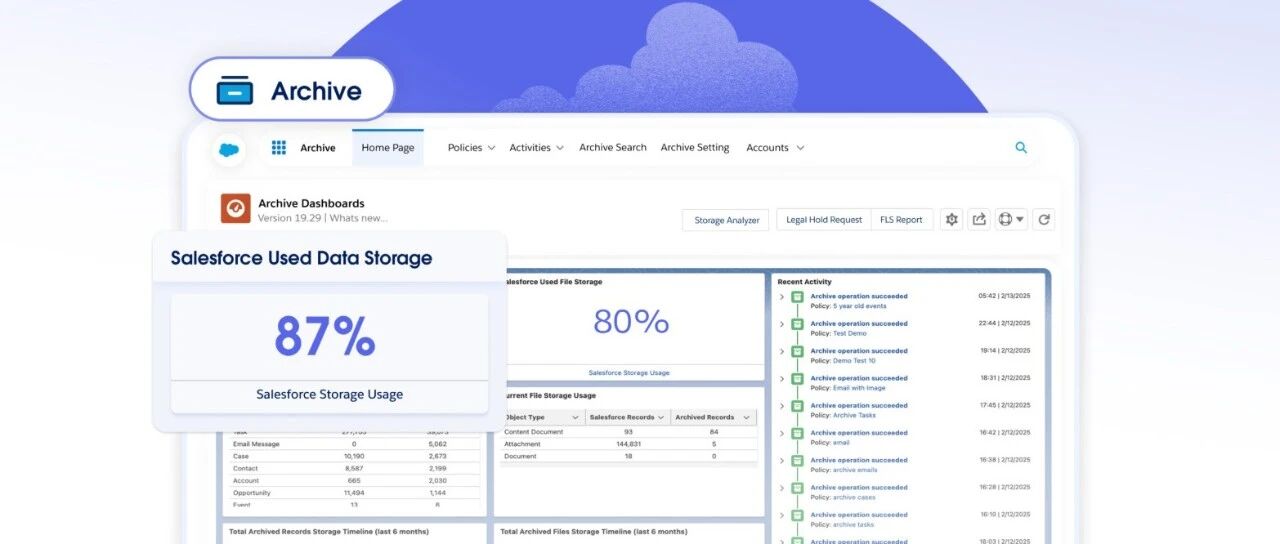Screen dimensions: 1280x544
Task: Click 'Archive operation succeeded' at 16:42
Action: 859,433
